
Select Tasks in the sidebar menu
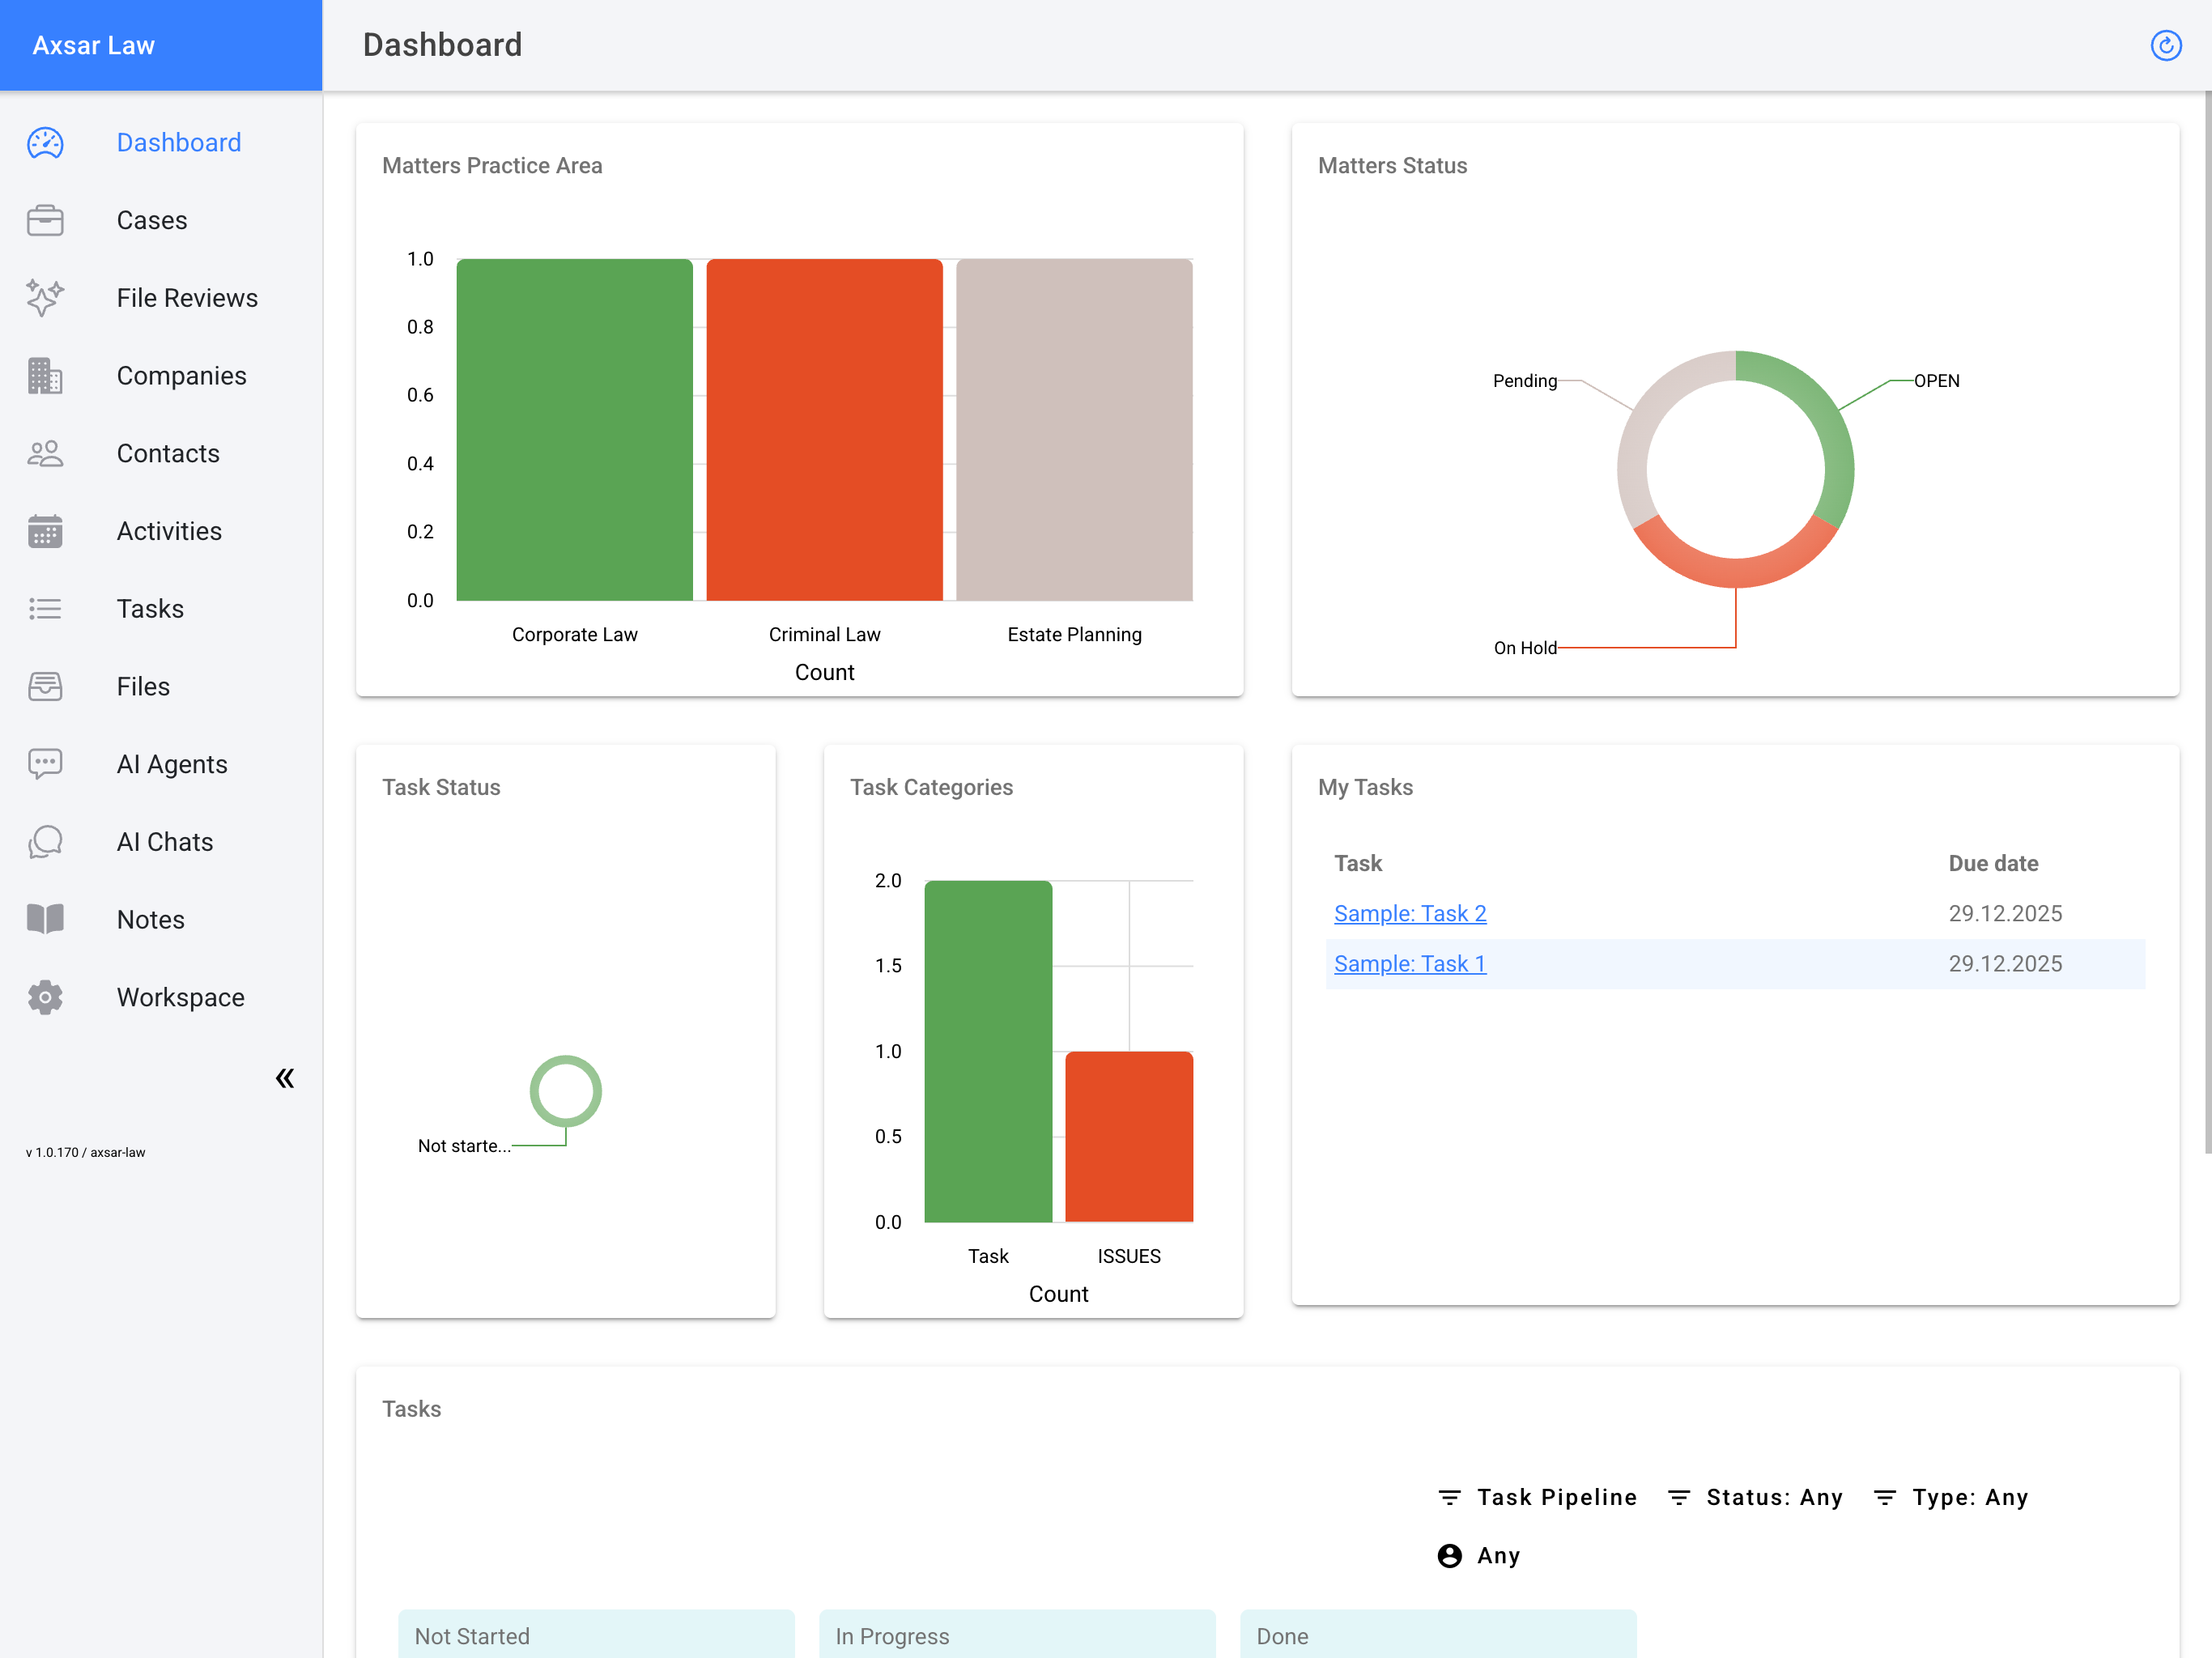pyautogui.click(x=150, y=609)
